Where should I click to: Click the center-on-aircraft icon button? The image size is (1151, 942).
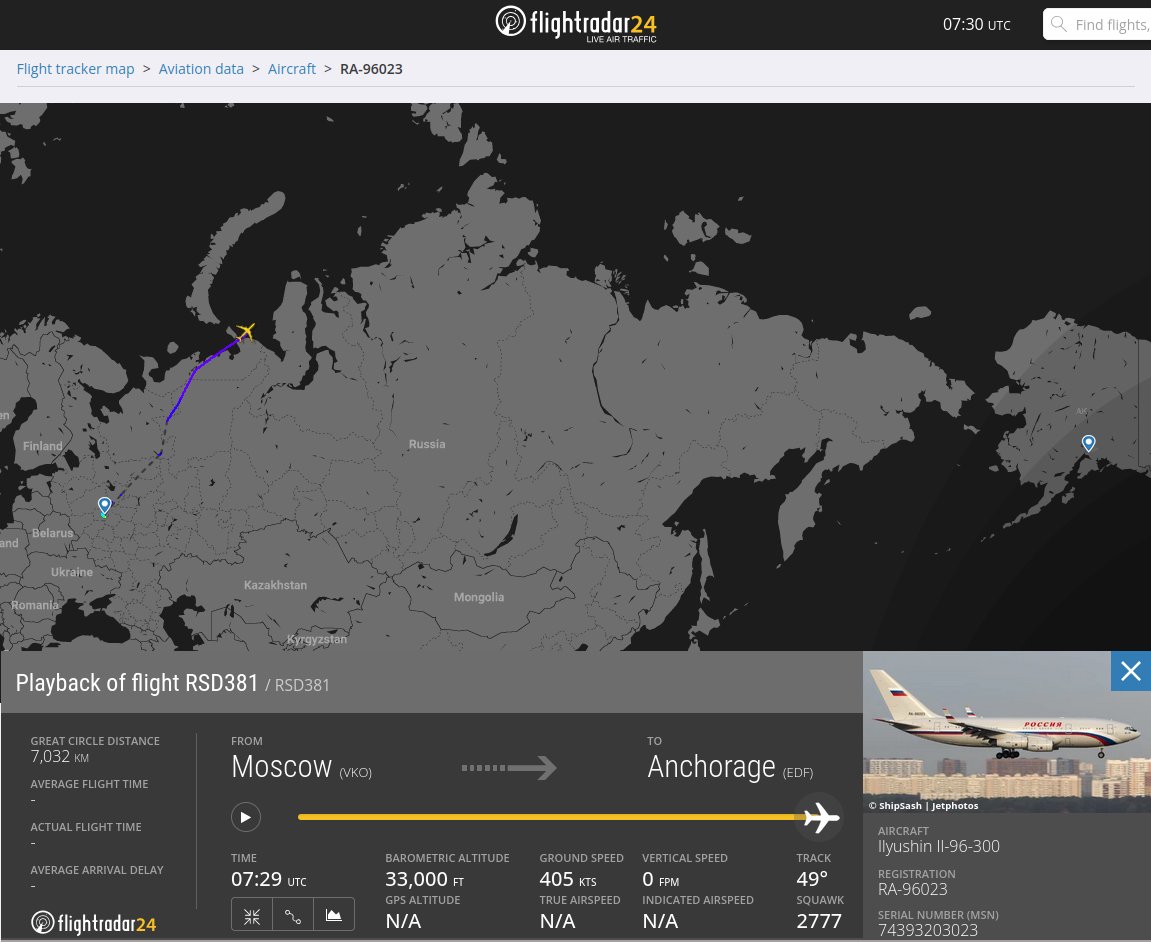[252, 916]
